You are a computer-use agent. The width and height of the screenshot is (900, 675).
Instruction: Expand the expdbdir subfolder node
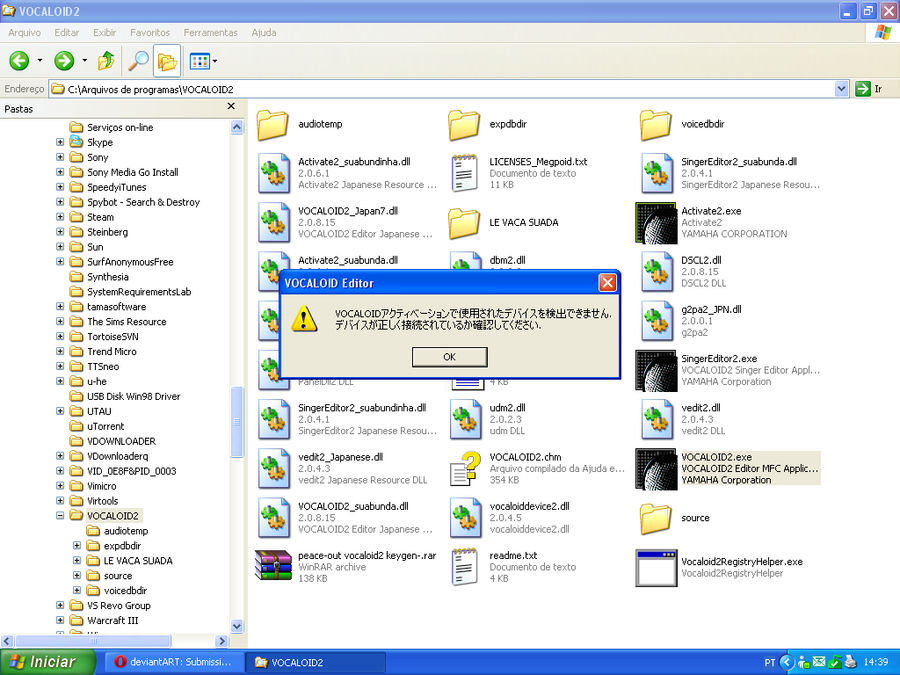pos(77,545)
